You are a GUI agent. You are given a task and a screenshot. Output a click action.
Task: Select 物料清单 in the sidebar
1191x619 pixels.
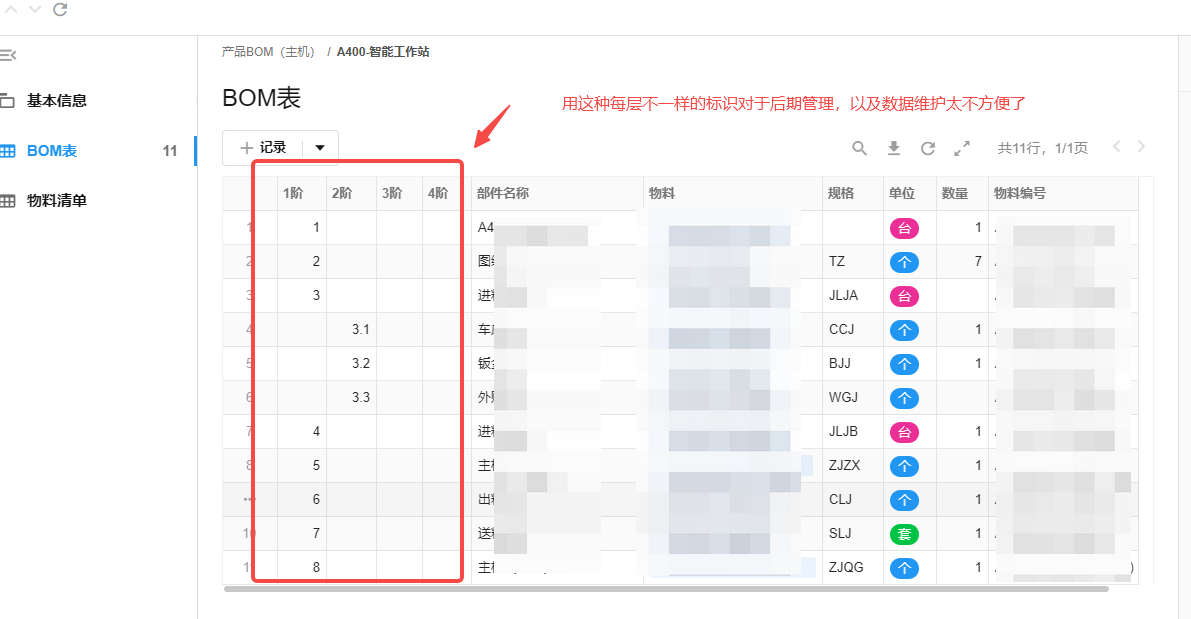[x=56, y=200]
